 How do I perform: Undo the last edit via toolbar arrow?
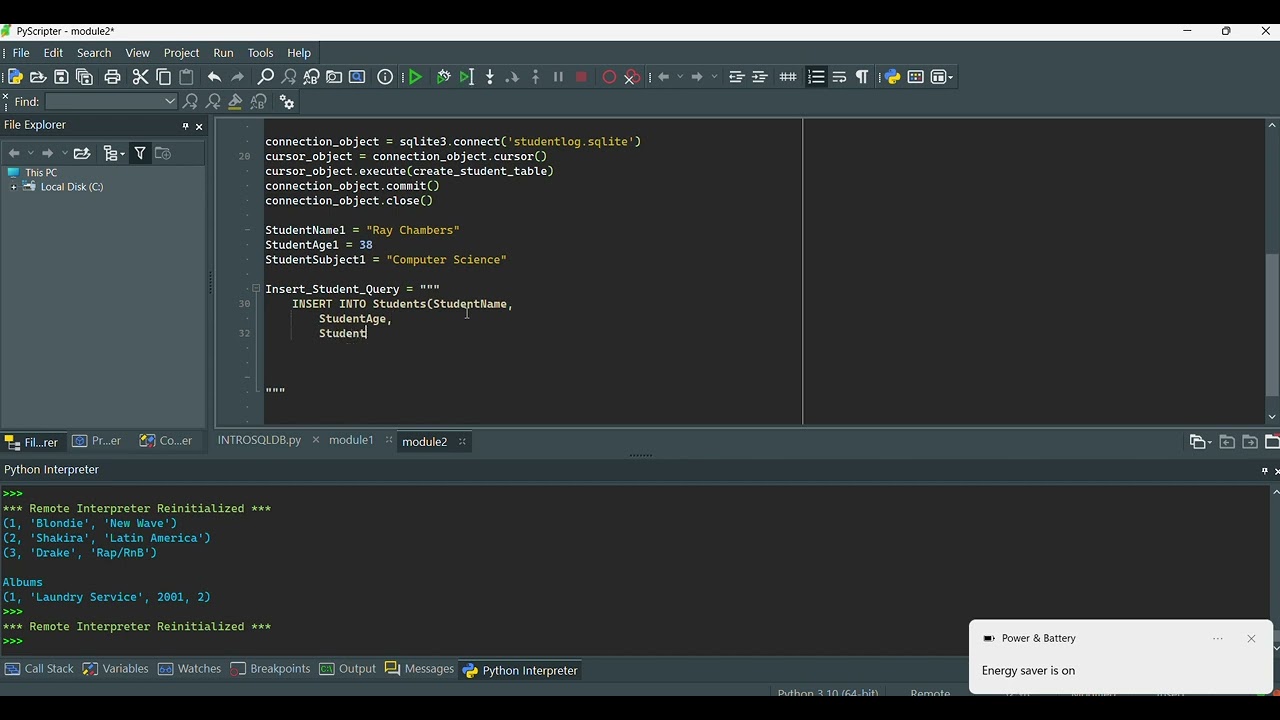click(x=214, y=77)
